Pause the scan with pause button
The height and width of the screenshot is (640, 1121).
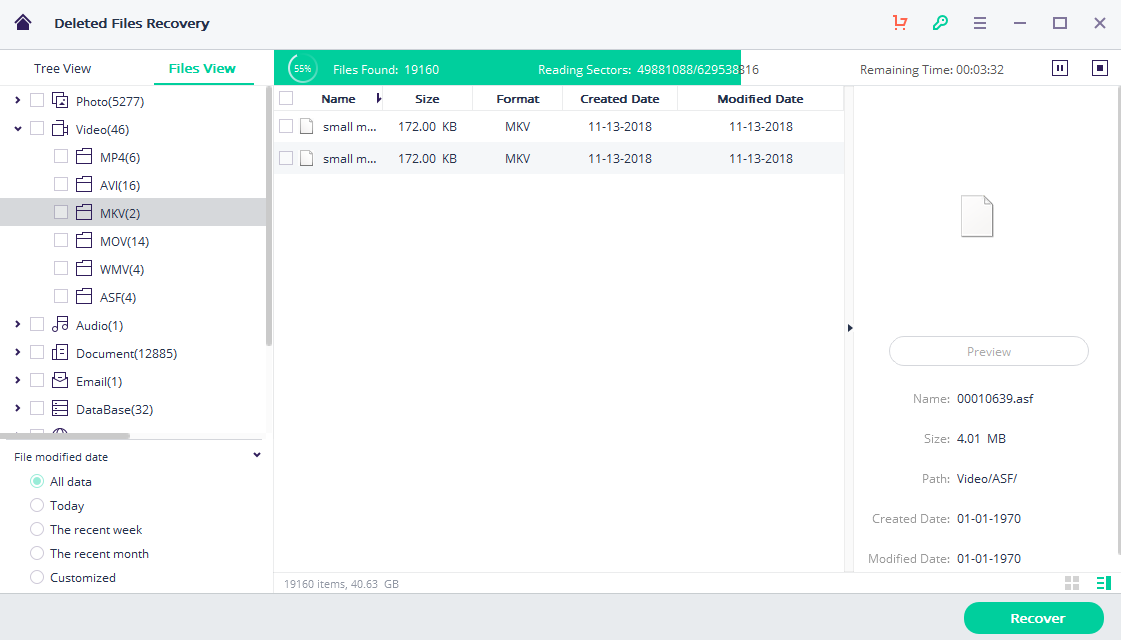(1060, 68)
